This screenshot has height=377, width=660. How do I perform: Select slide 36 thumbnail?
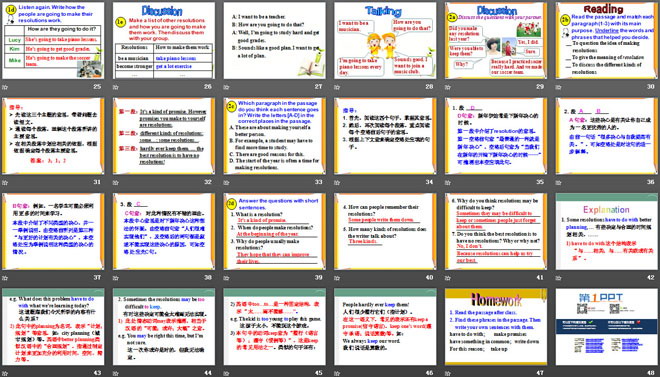(x=607, y=136)
